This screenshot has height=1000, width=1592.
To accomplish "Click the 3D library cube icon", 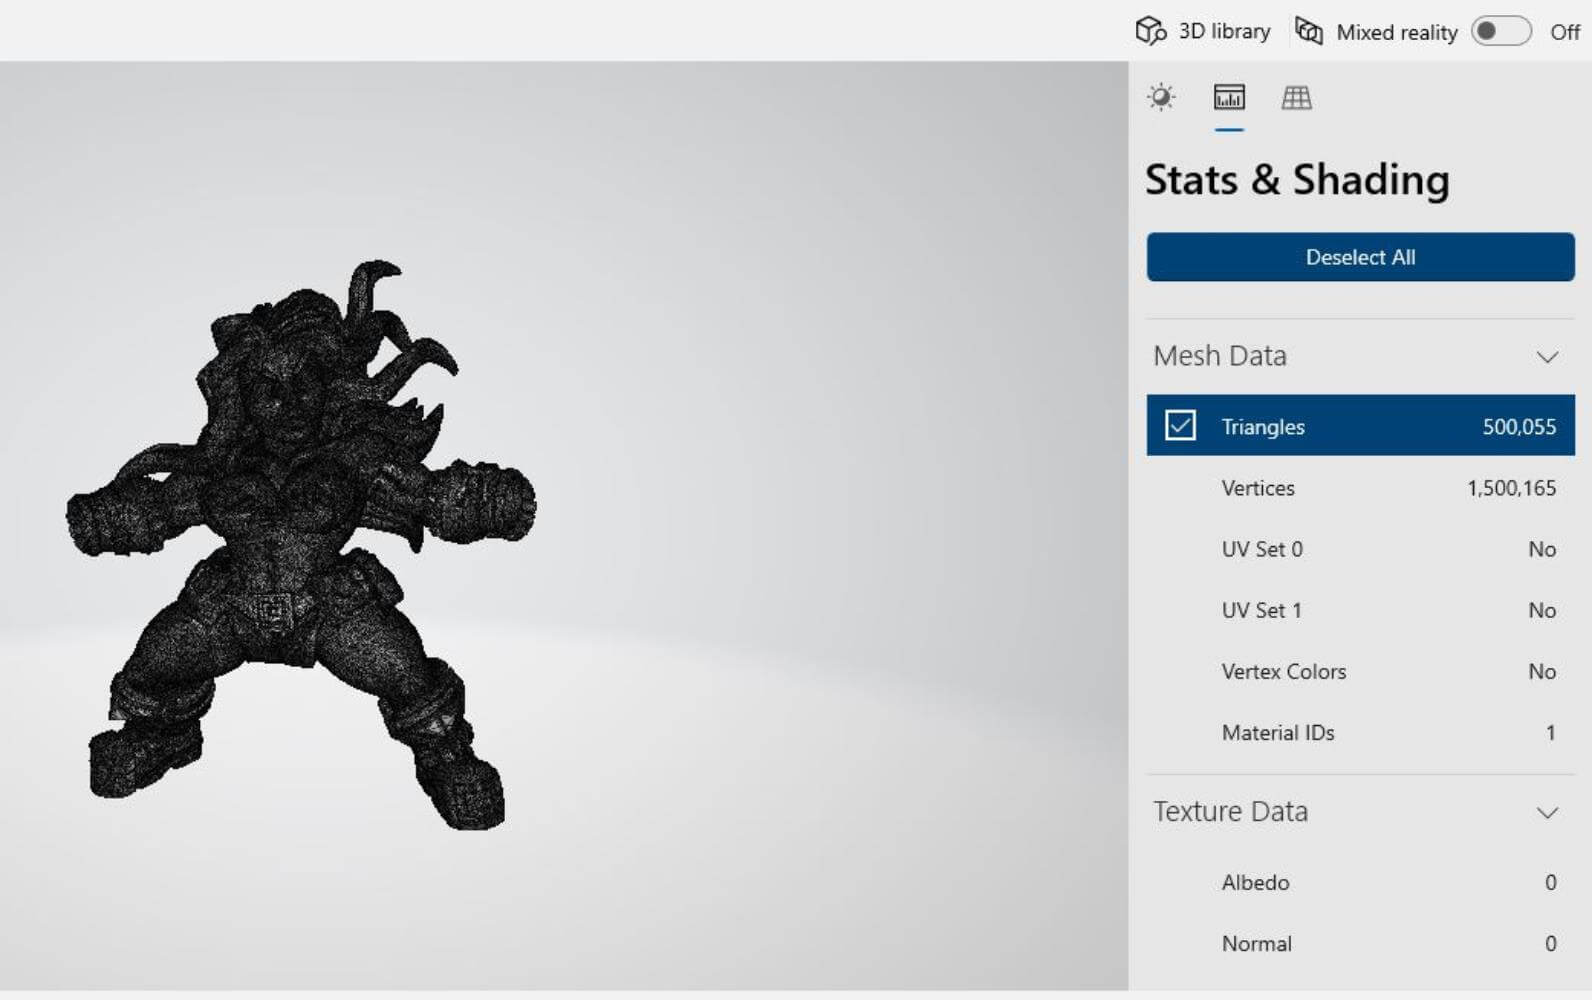I will tap(1150, 31).
